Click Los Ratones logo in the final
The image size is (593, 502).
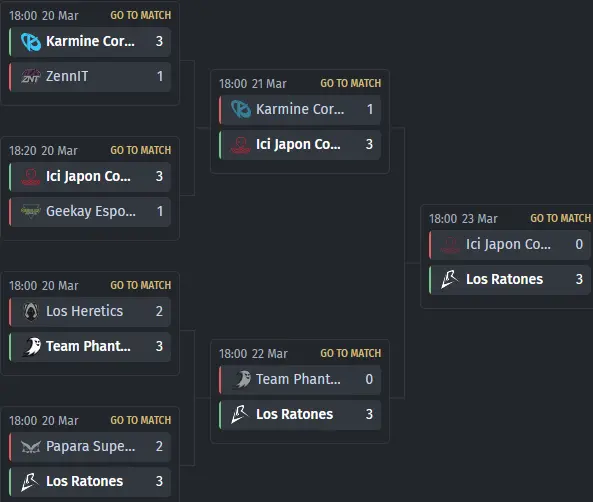click(450, 279)
